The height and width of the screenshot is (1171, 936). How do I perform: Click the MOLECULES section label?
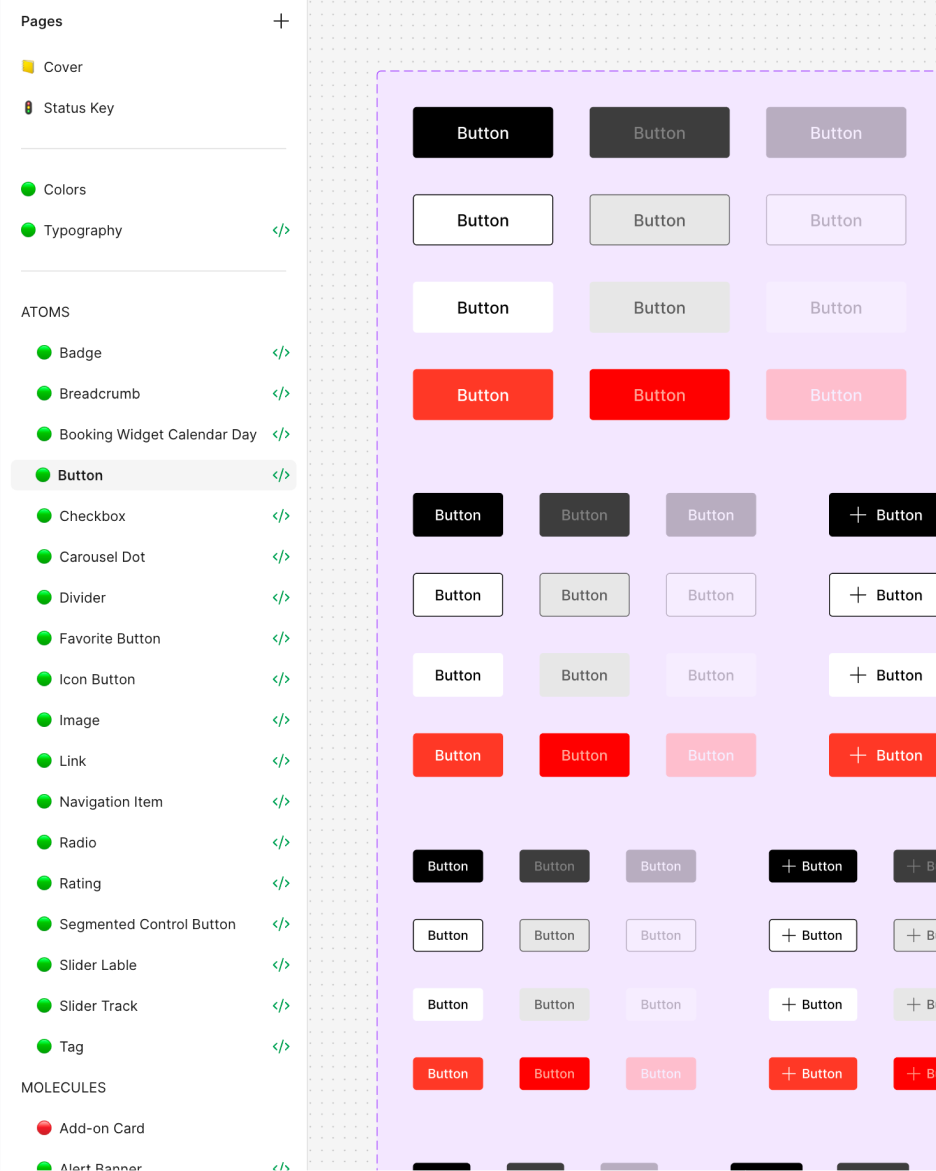coord(63,1087)
